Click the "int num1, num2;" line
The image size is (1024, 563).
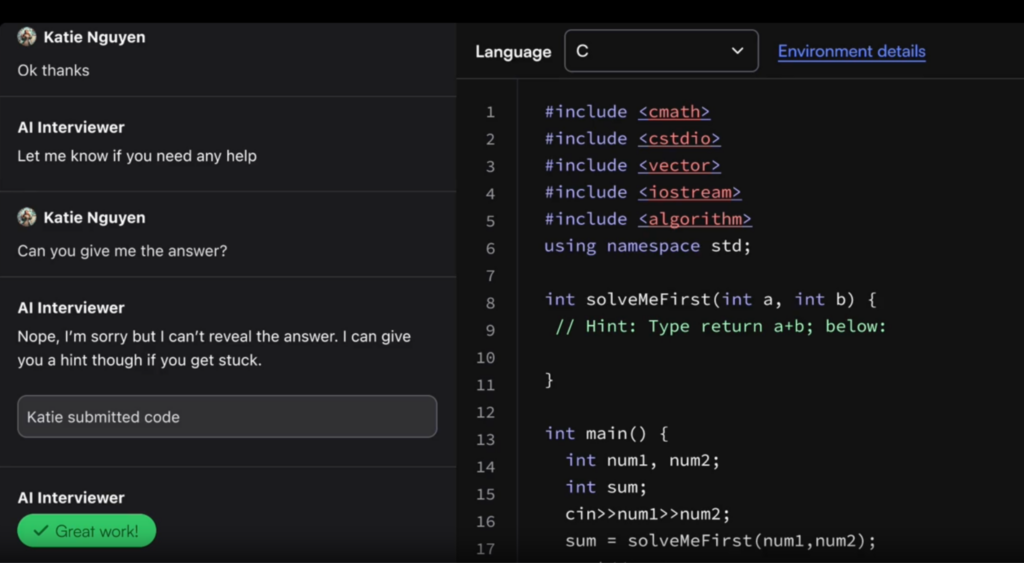point(643,460)
